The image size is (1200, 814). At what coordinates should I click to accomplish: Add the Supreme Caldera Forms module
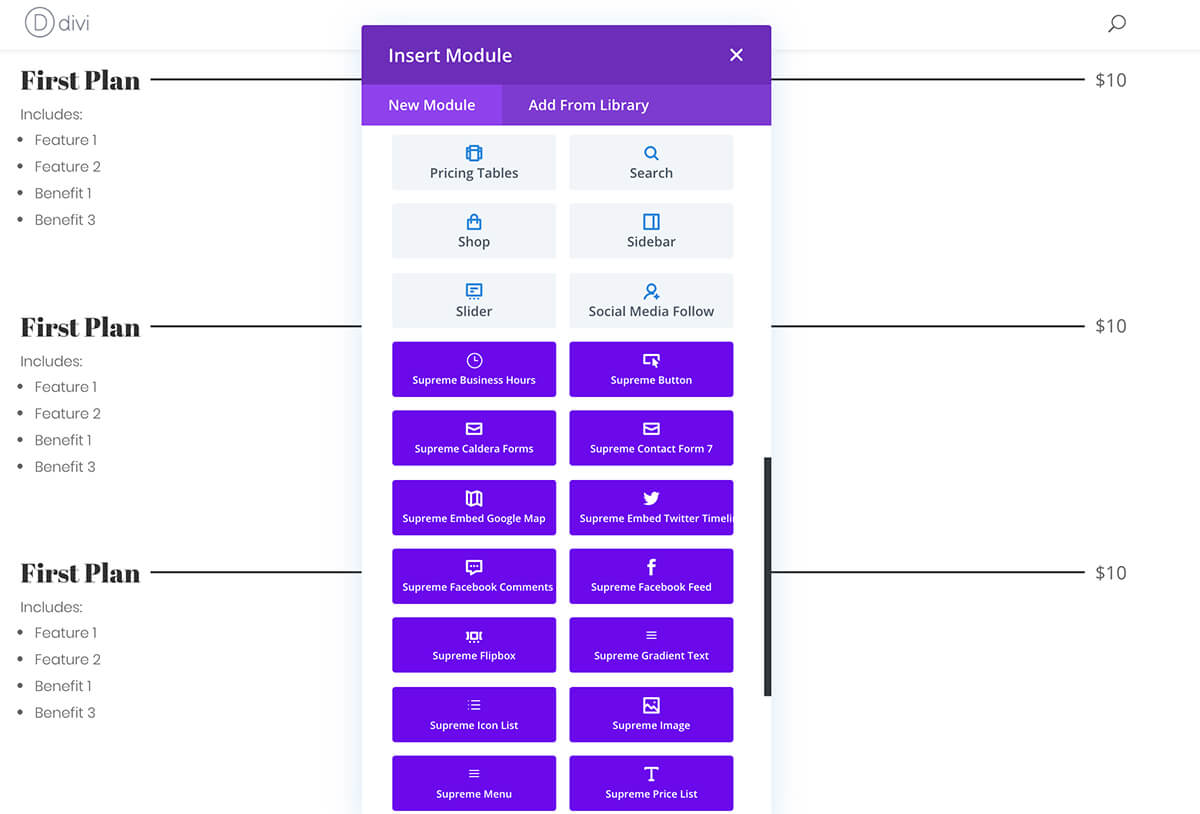pyautogui.click(x=474, y=438)
